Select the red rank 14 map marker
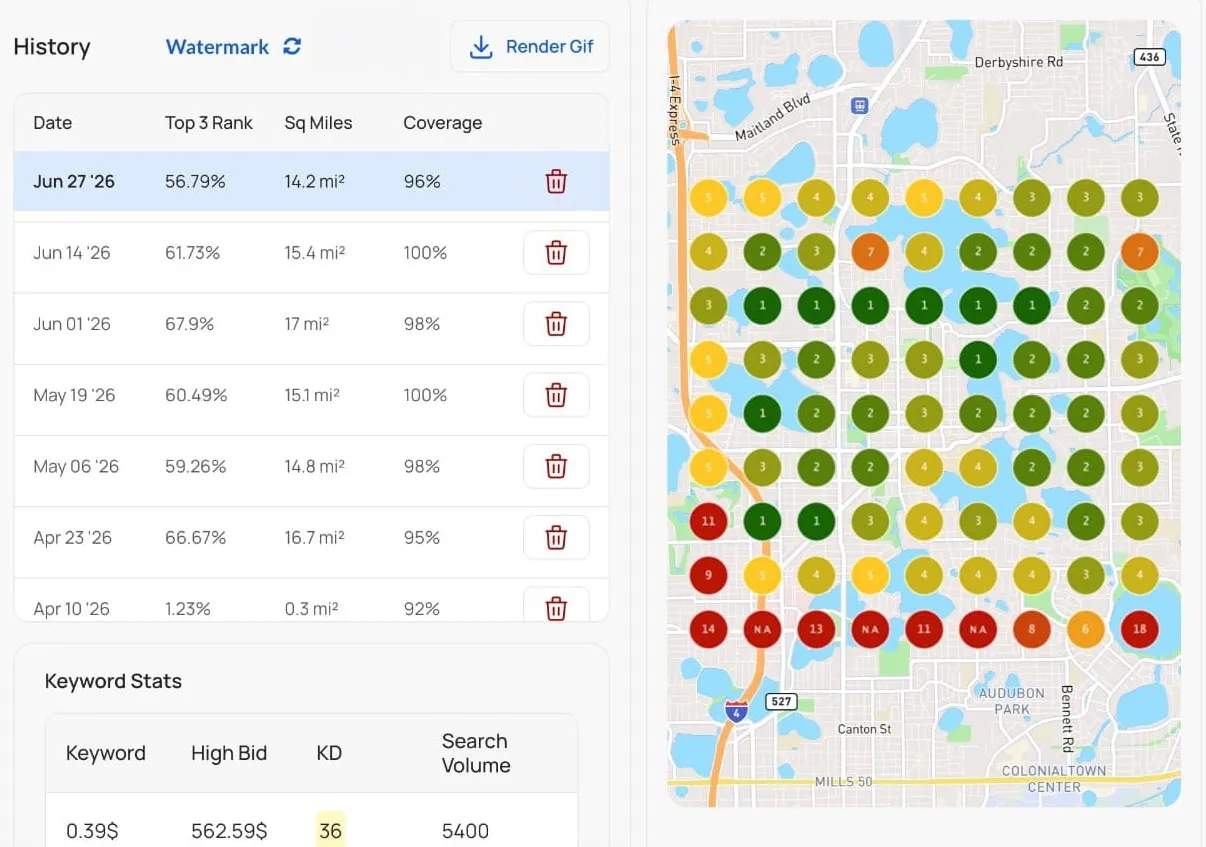Viewport: 1206px width, 847px height. [708, 629]
